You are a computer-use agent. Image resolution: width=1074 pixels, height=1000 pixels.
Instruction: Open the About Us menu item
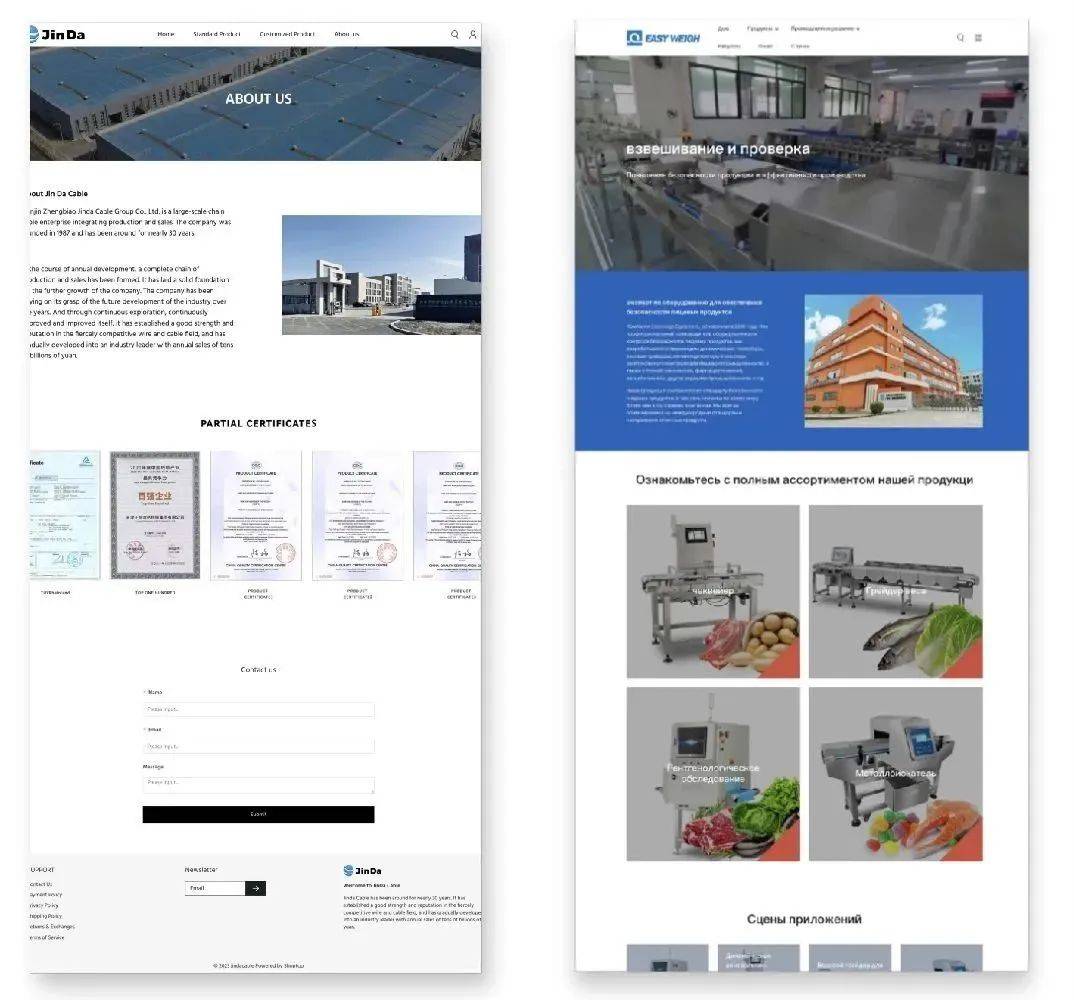point(347,34)
